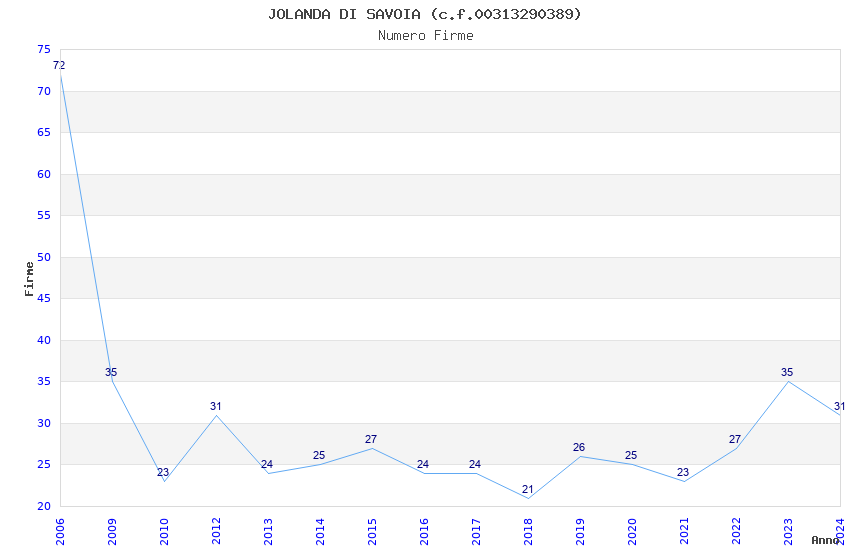Click y-axis tick value 40
Image resolution: width=850 pixels, height=550 pixels.
coord(44,340)
